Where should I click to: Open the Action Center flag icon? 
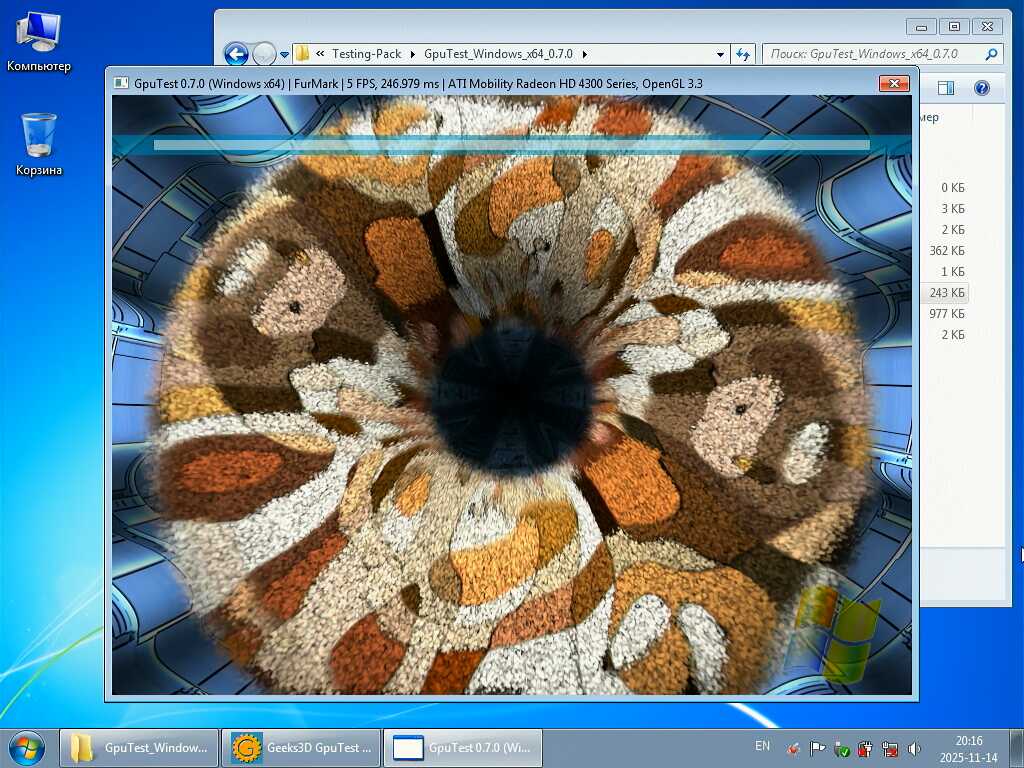click(818, 749)
